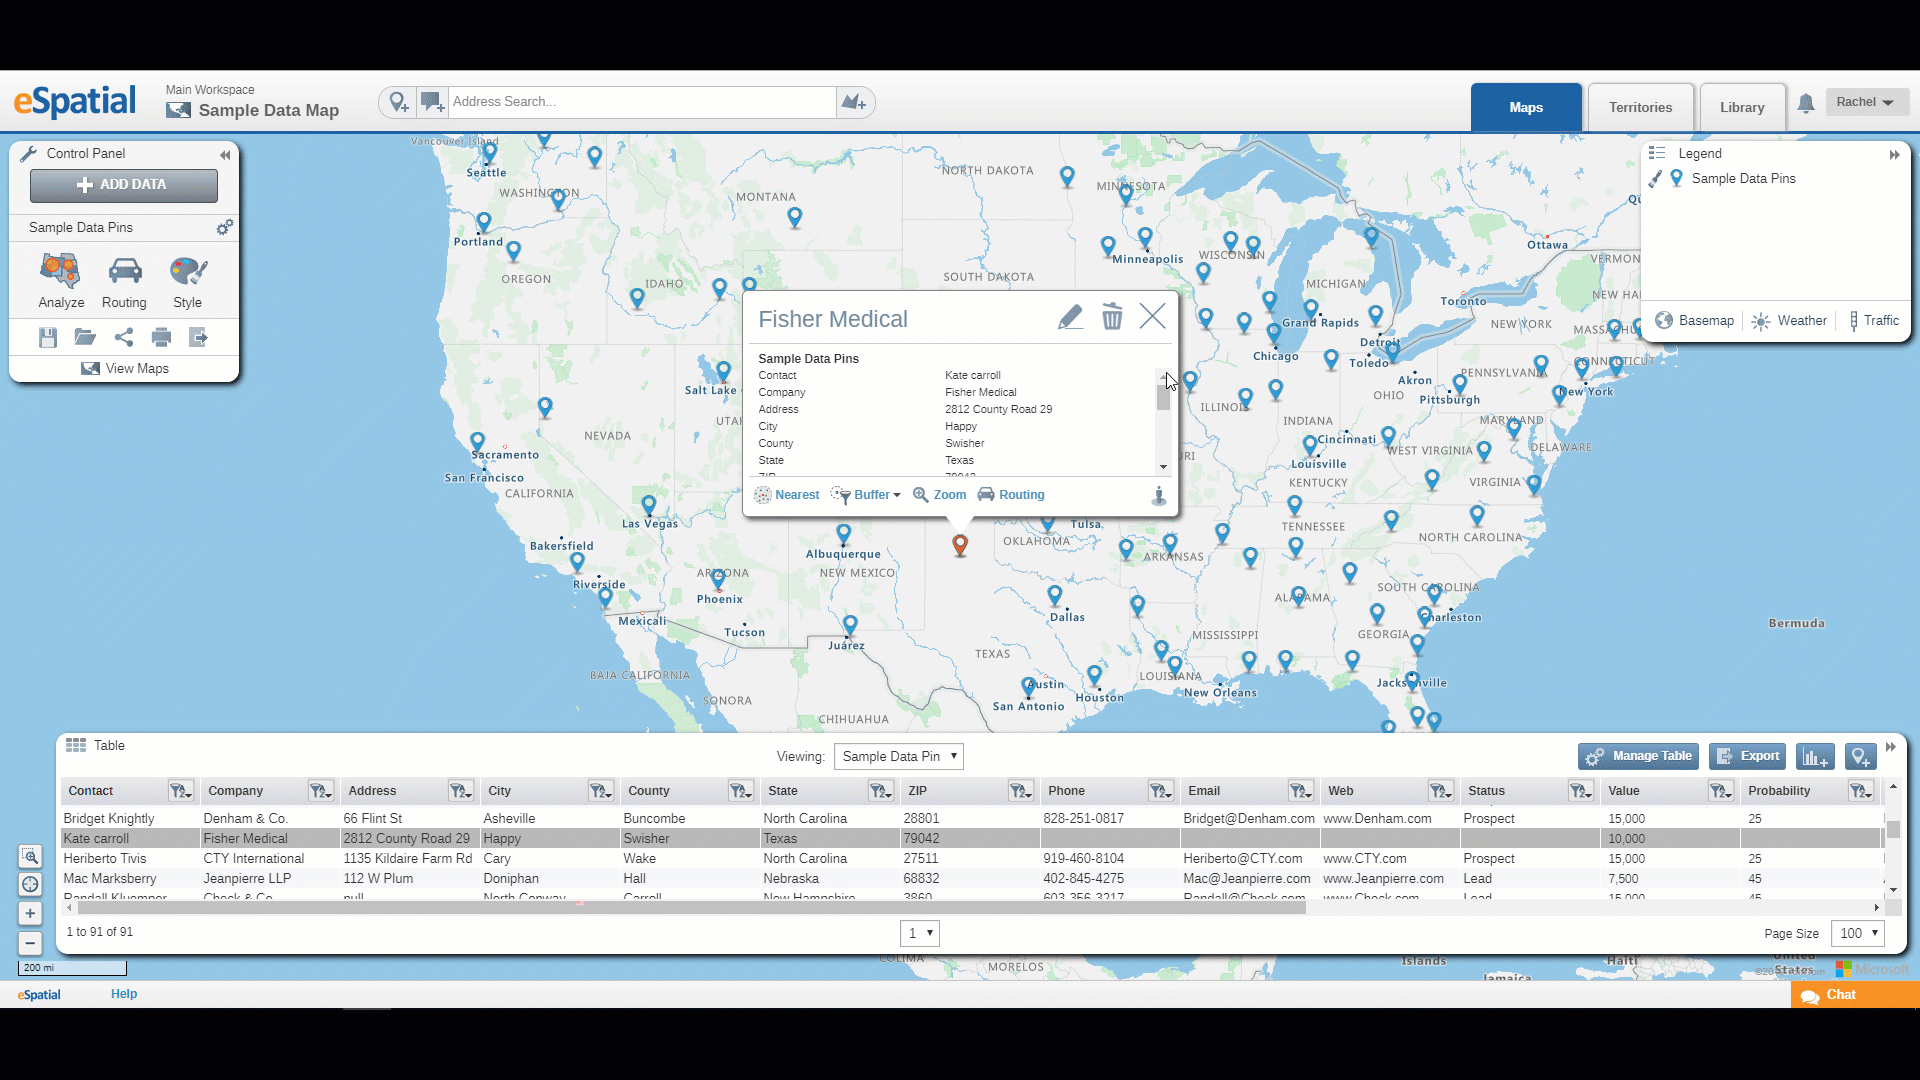Switch to the Territories tab
The image size is (1920, 1080).
[x=1640, y=107]
